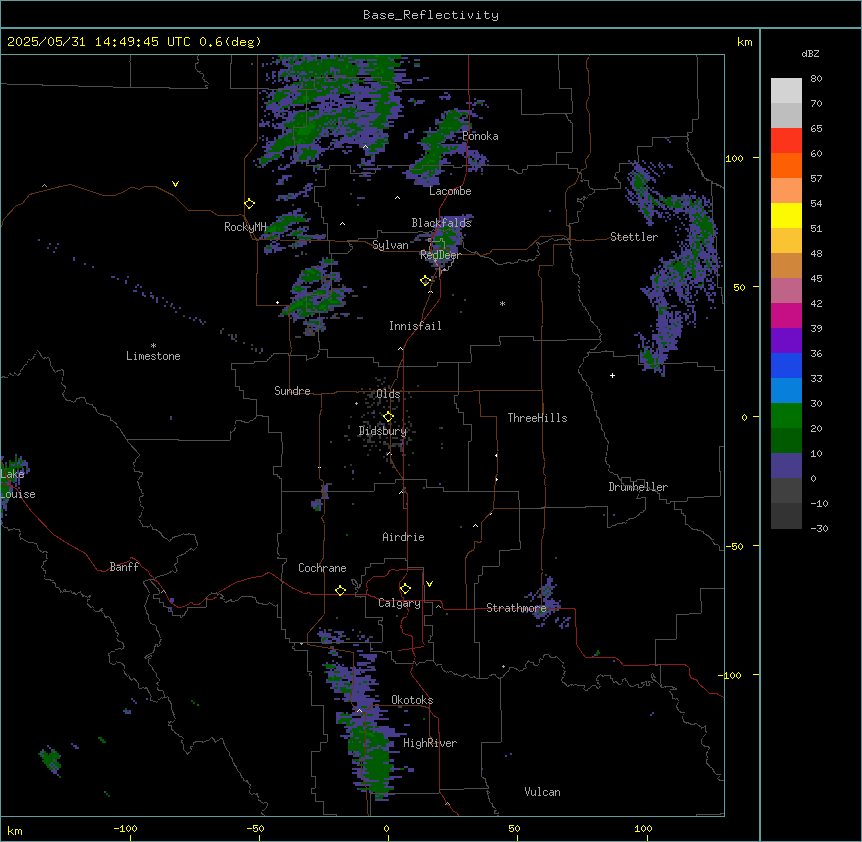862x842 pixels.
Task: Click the white caret marker below Okotoks
Action: tap(360, 711)
